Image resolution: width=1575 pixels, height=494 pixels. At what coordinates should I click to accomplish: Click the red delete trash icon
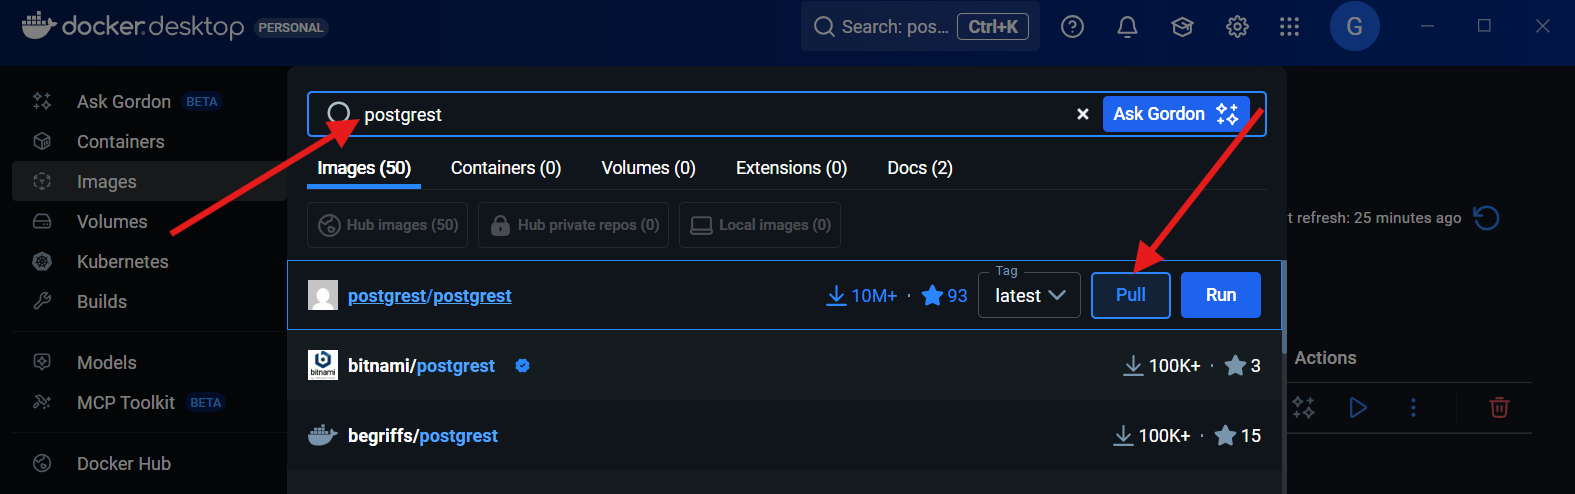pyautogui.click(x=1499, y=407)
